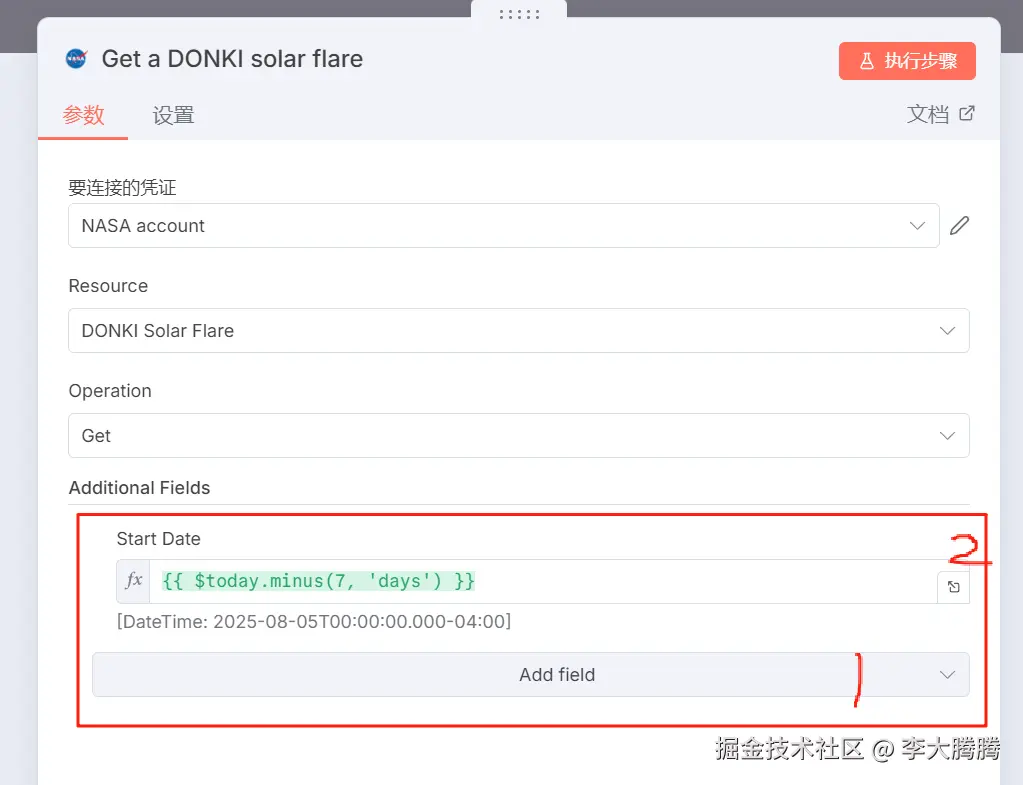The width and height of the screenshot is (1023, 785).
Task: Click the DateTime result preview text
Action: click(x=314, y=621)
